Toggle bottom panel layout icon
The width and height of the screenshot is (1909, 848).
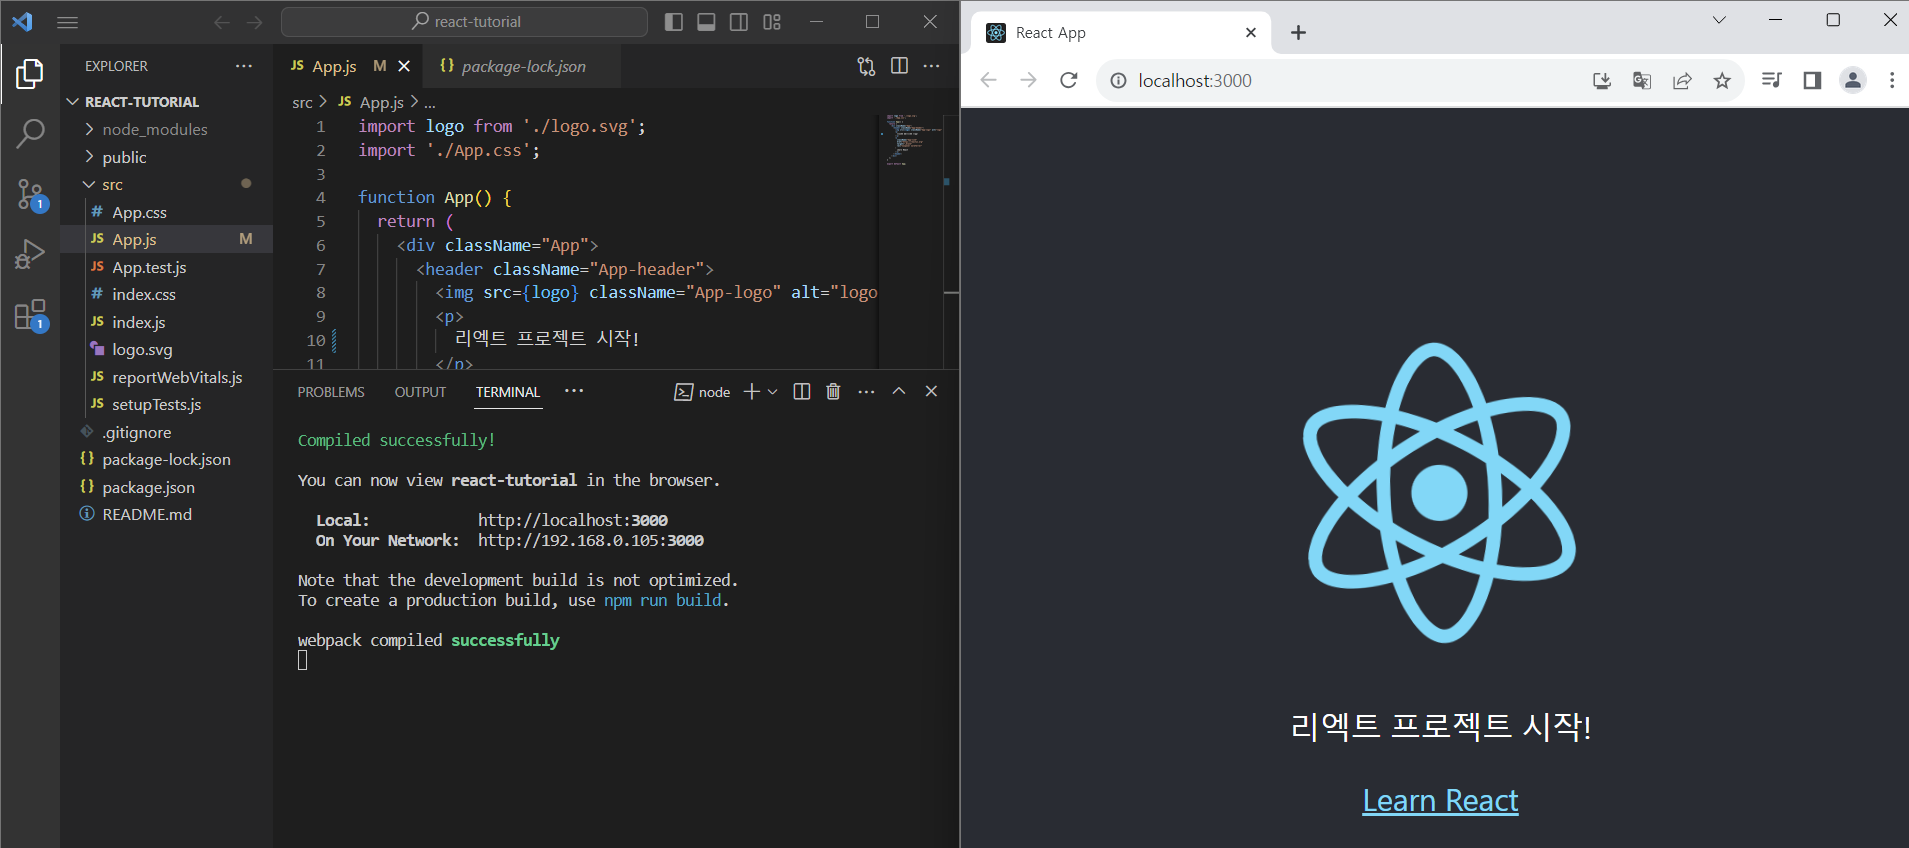click(706, 22)
